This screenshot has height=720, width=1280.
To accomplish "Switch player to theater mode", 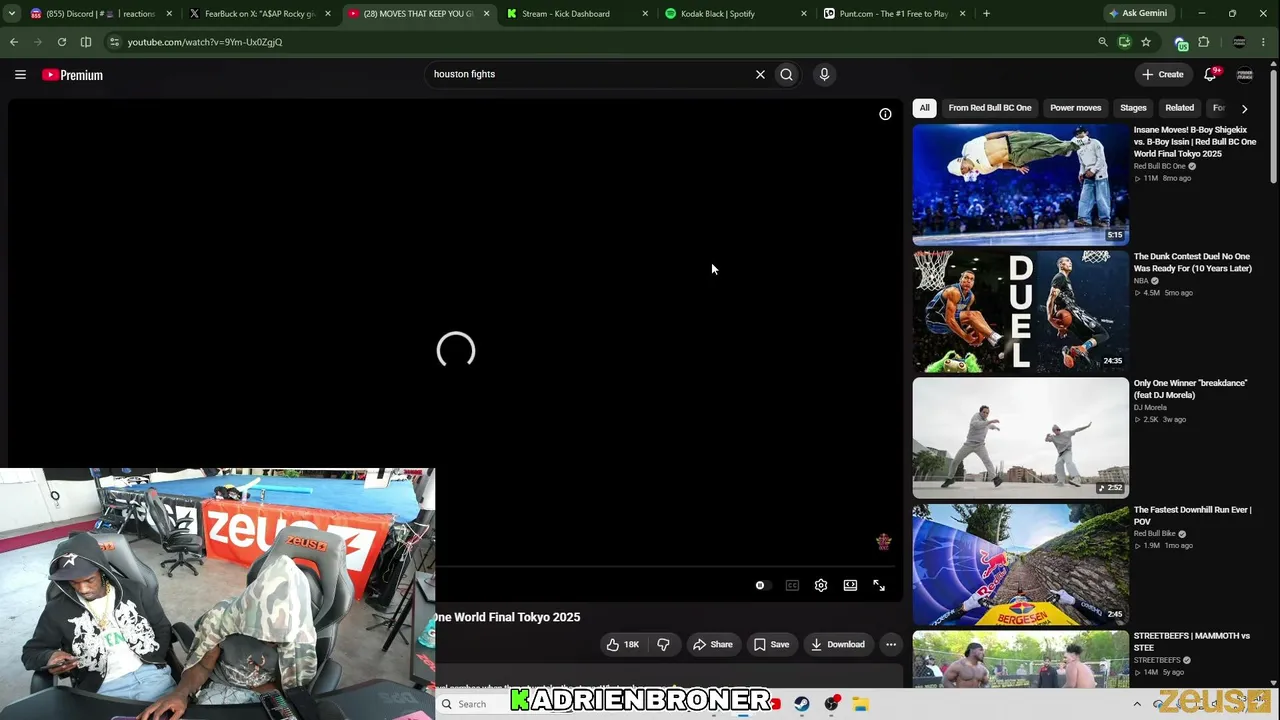I will click(850, 585).
